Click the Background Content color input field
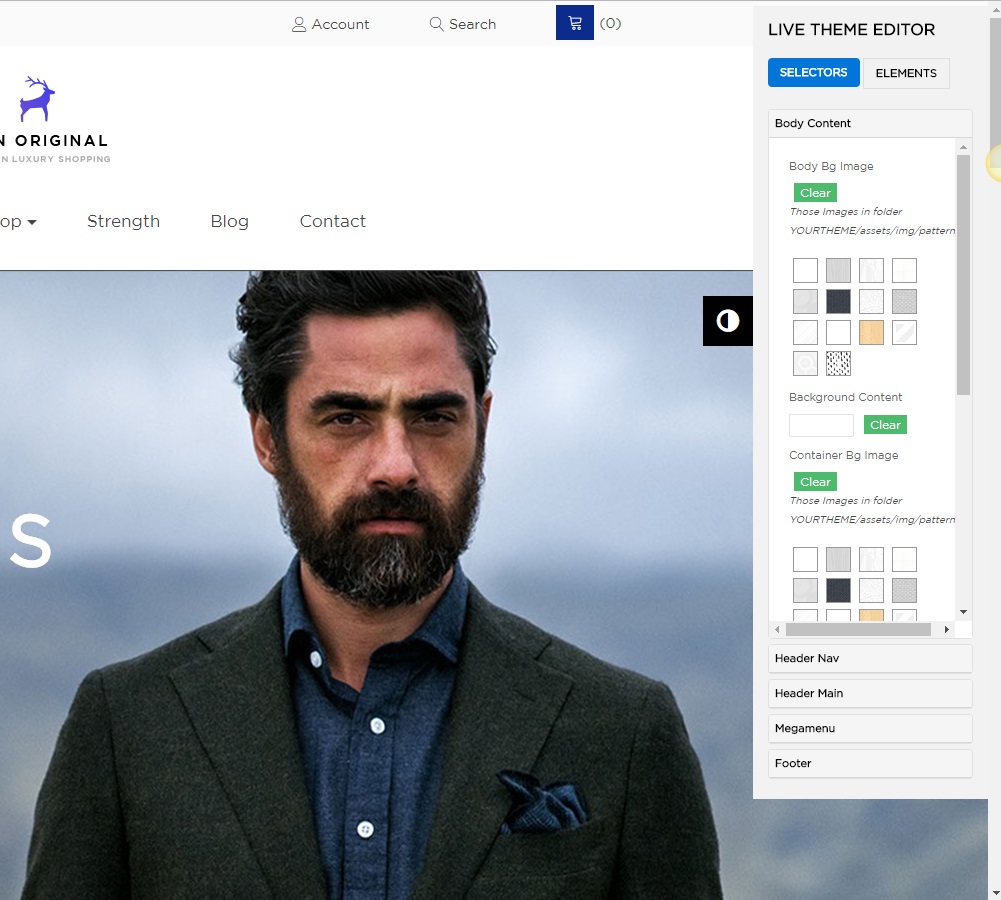1001x900 pixels. pyautogui.click(x=821, y=425)
